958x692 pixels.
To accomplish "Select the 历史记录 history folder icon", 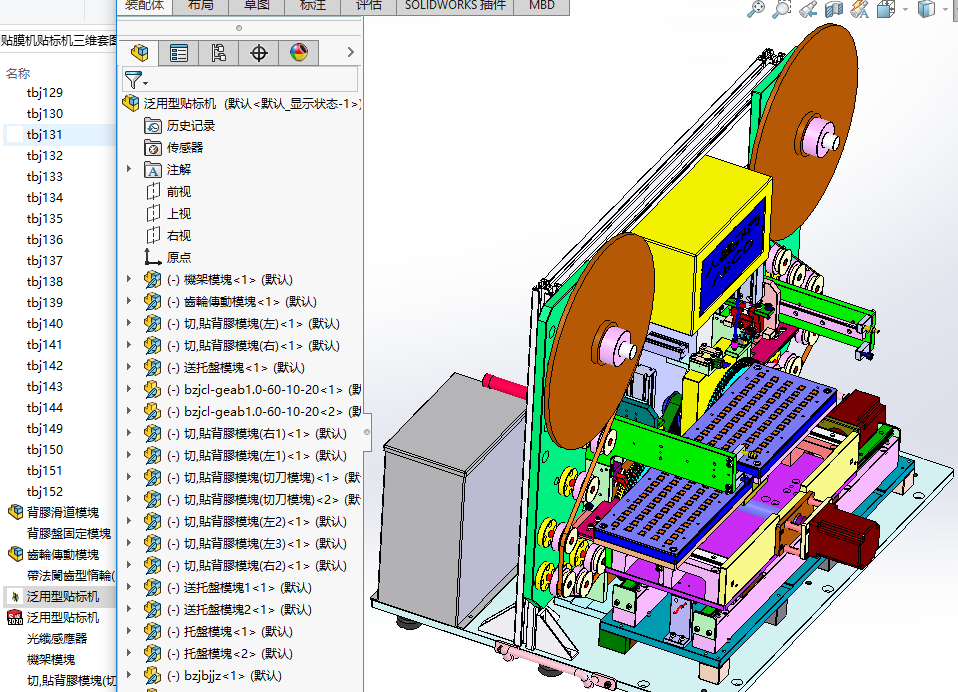I will (153, 126).
